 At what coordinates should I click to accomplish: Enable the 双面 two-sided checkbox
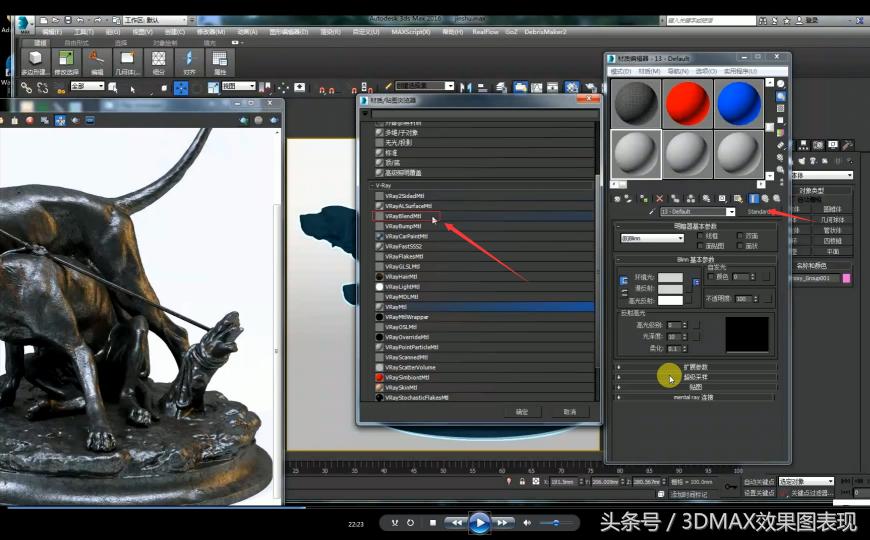(x=740, y=236)
